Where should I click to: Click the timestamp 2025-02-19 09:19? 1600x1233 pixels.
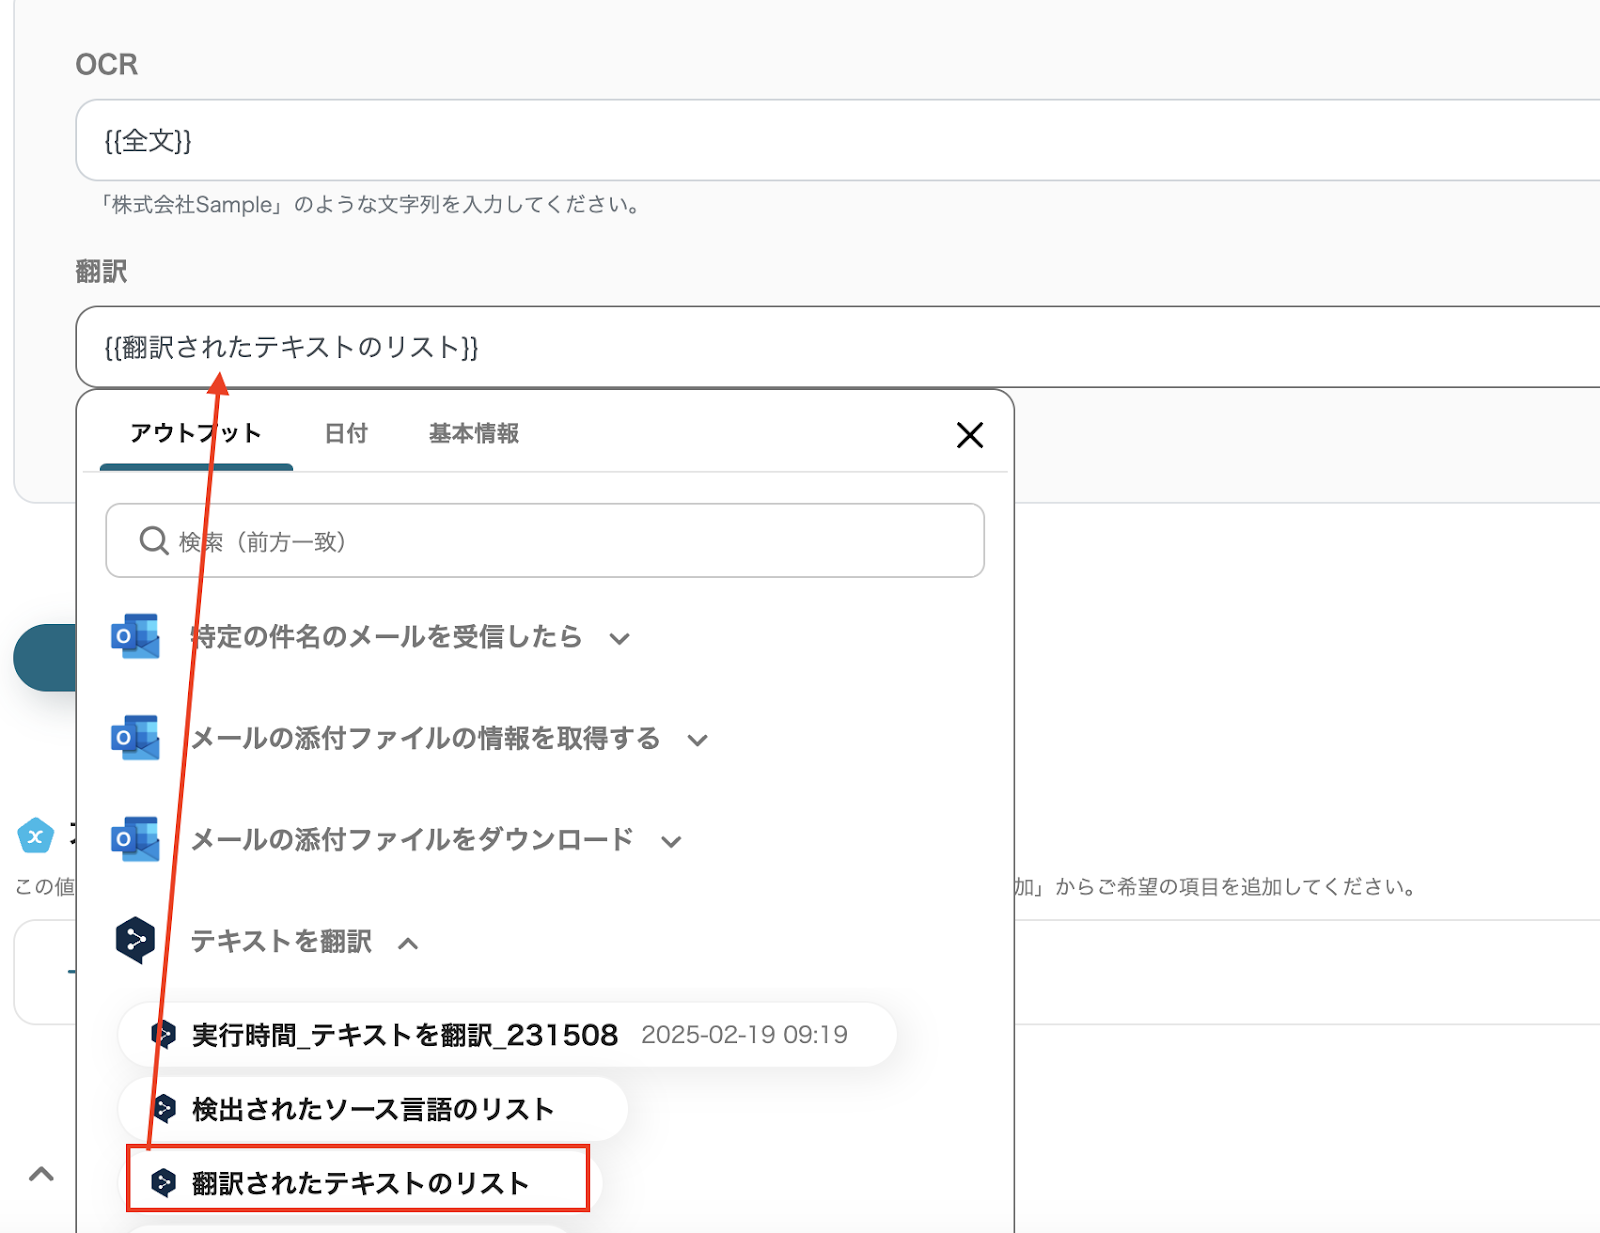(744, 1034)
